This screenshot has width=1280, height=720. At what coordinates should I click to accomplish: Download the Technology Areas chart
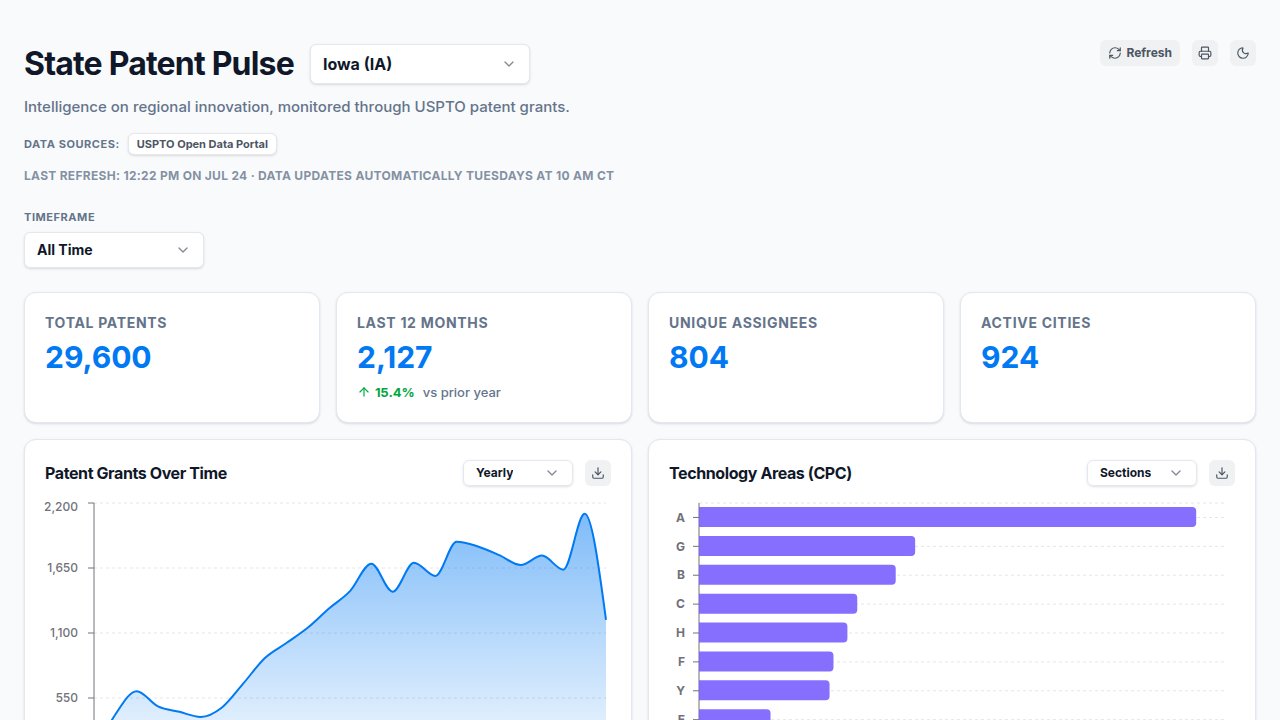tap(1222, 473)
